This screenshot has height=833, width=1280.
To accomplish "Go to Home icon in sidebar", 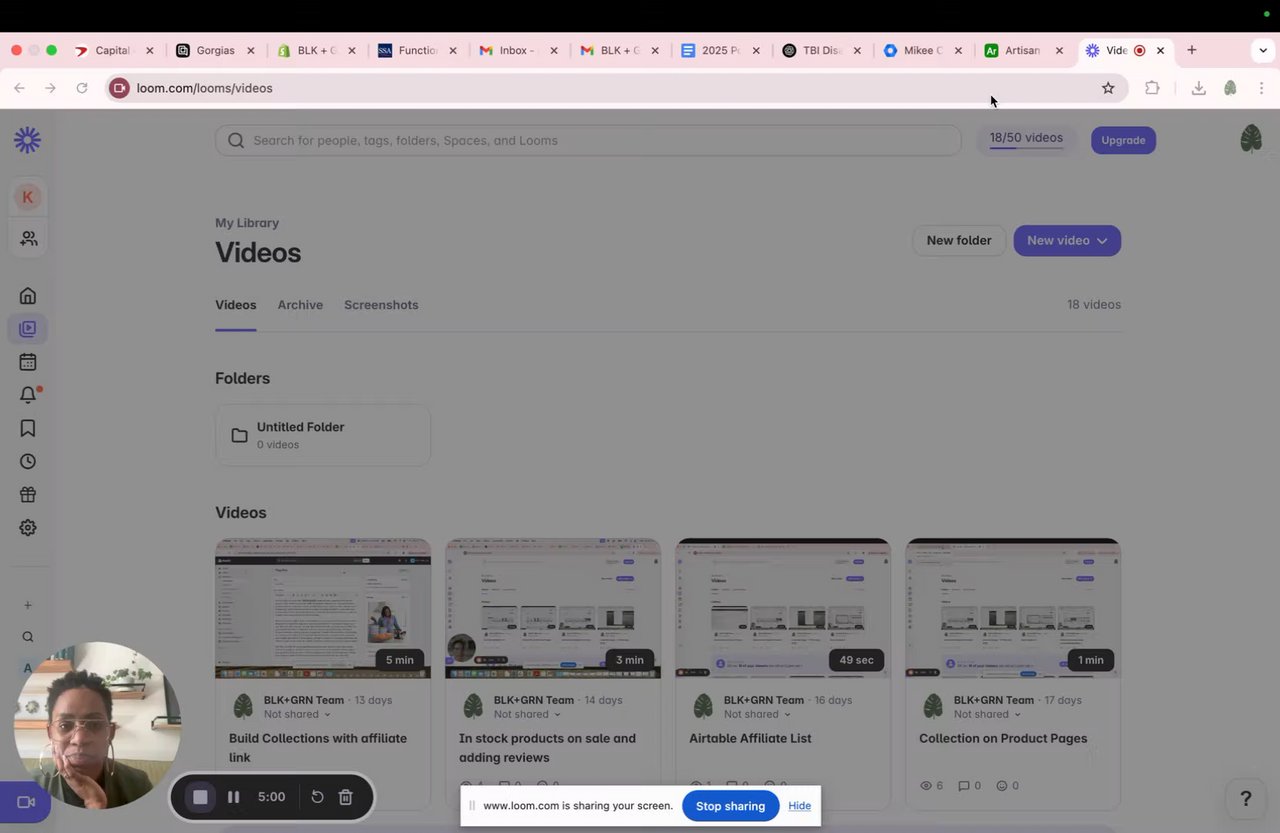I will 28,296.
